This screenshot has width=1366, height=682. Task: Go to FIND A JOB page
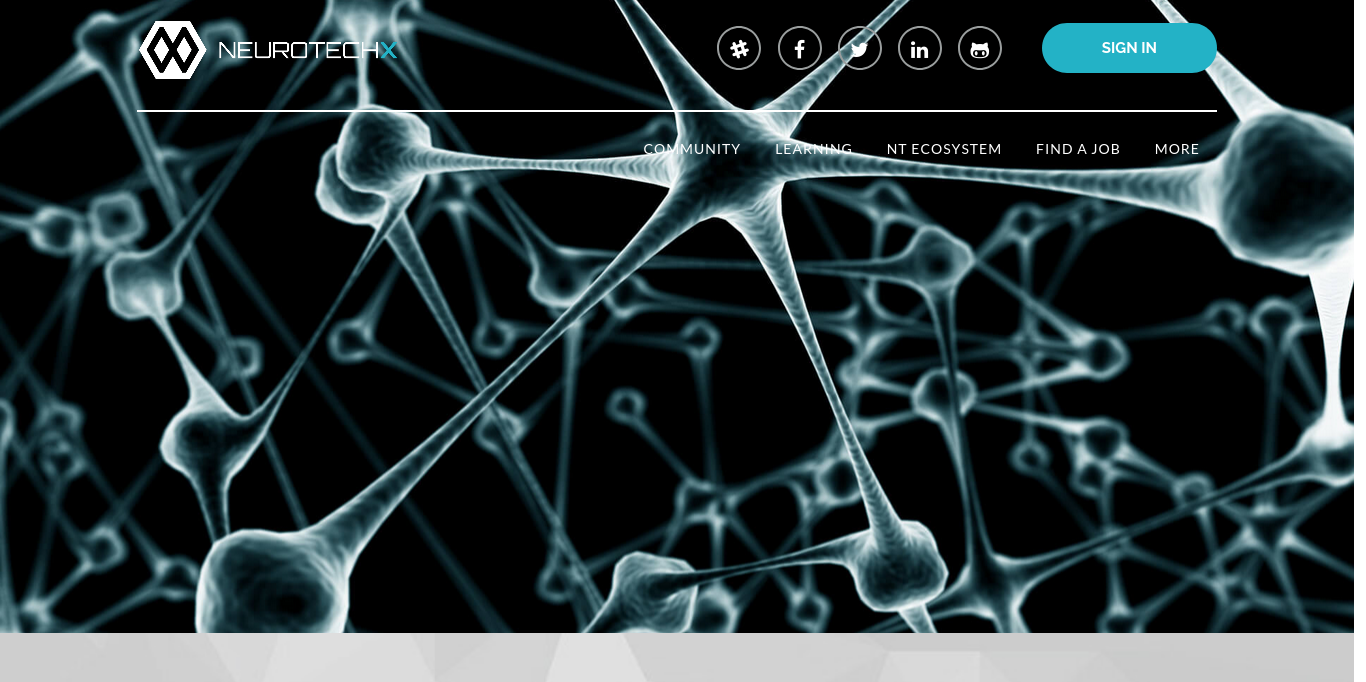(x=1078, y=149)
